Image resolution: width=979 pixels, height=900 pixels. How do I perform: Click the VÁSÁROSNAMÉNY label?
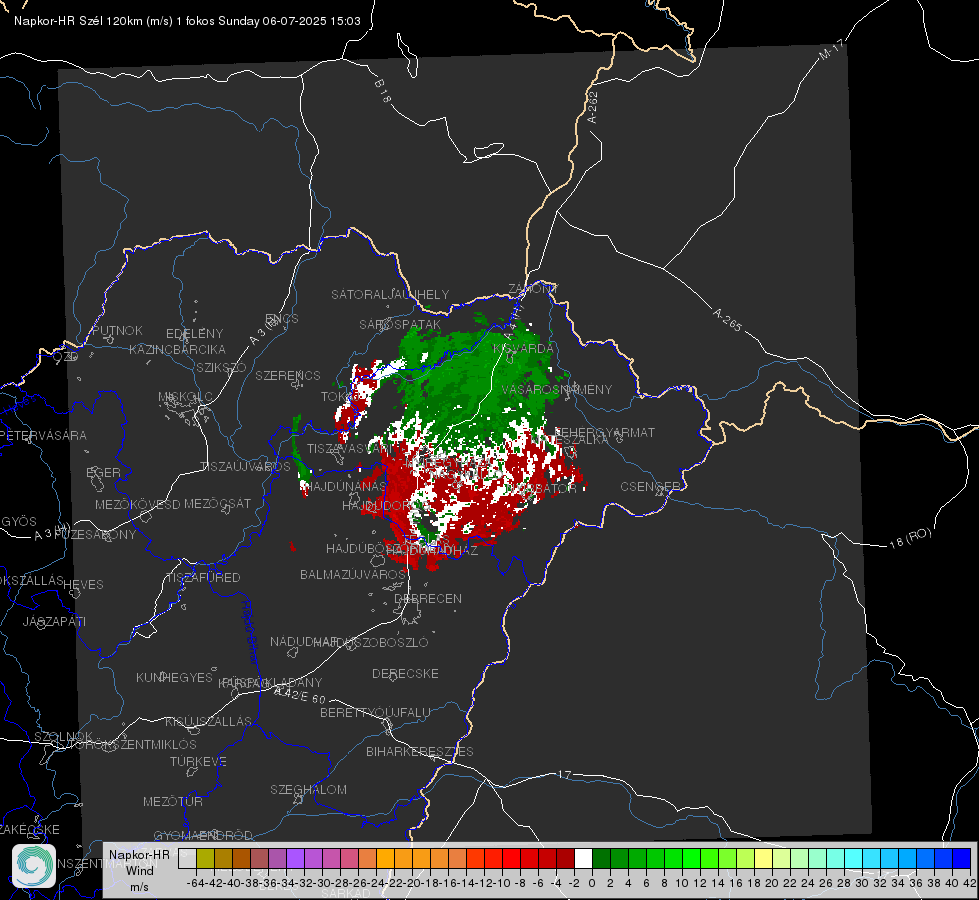coord(557,389)
